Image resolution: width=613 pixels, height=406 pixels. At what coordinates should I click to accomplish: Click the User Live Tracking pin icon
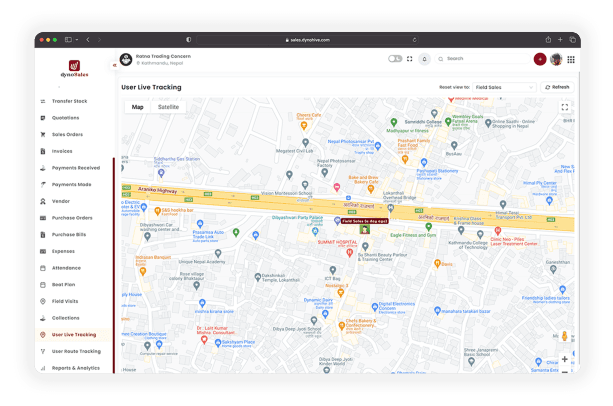43,335
